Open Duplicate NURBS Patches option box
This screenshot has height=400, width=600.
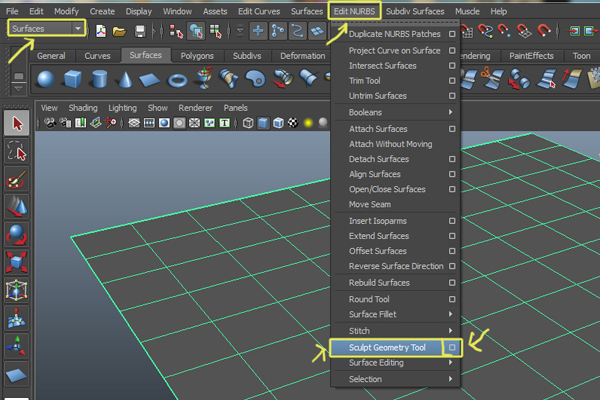[452, 34]
